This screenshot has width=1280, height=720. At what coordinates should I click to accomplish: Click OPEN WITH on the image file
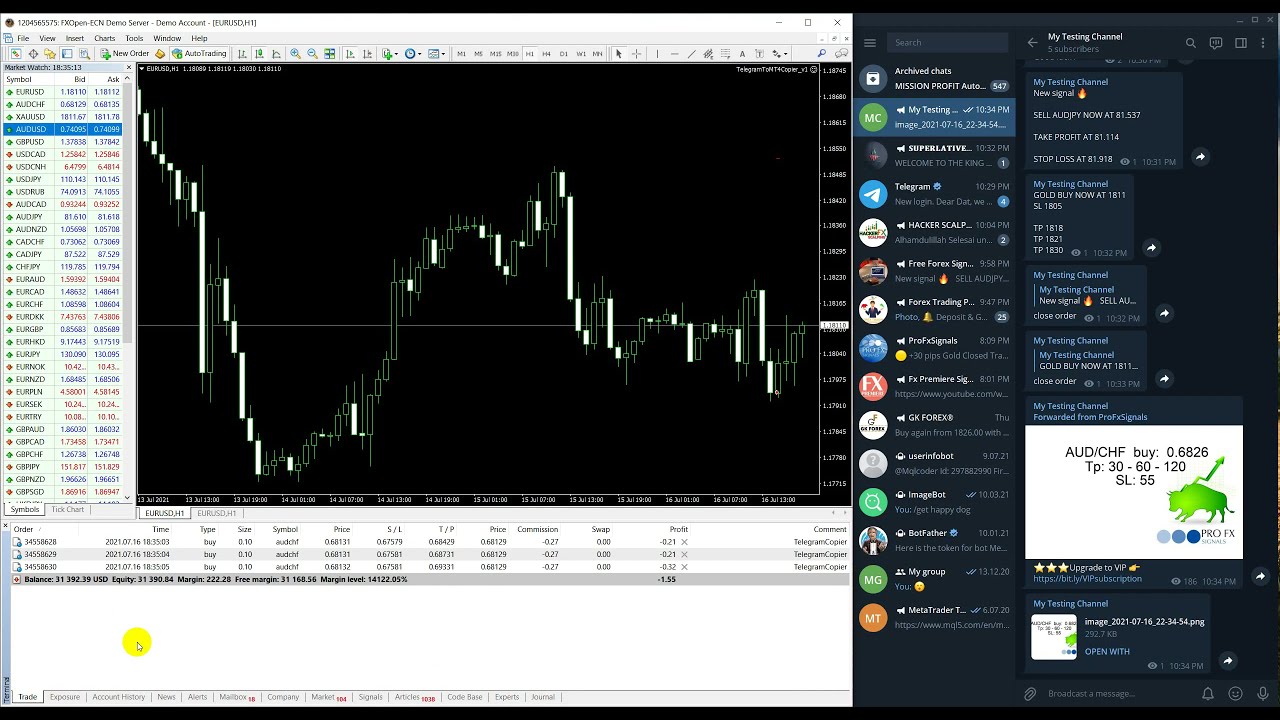pyautogui.click(x=1107, y=652)
